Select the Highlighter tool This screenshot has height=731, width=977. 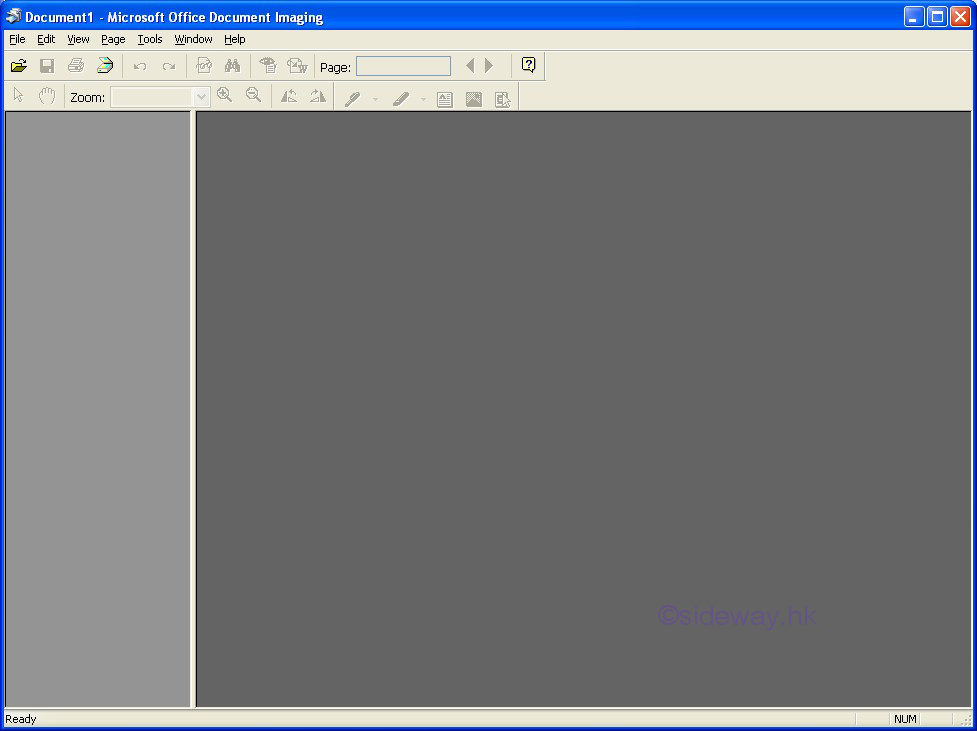(x=401, y=99)
